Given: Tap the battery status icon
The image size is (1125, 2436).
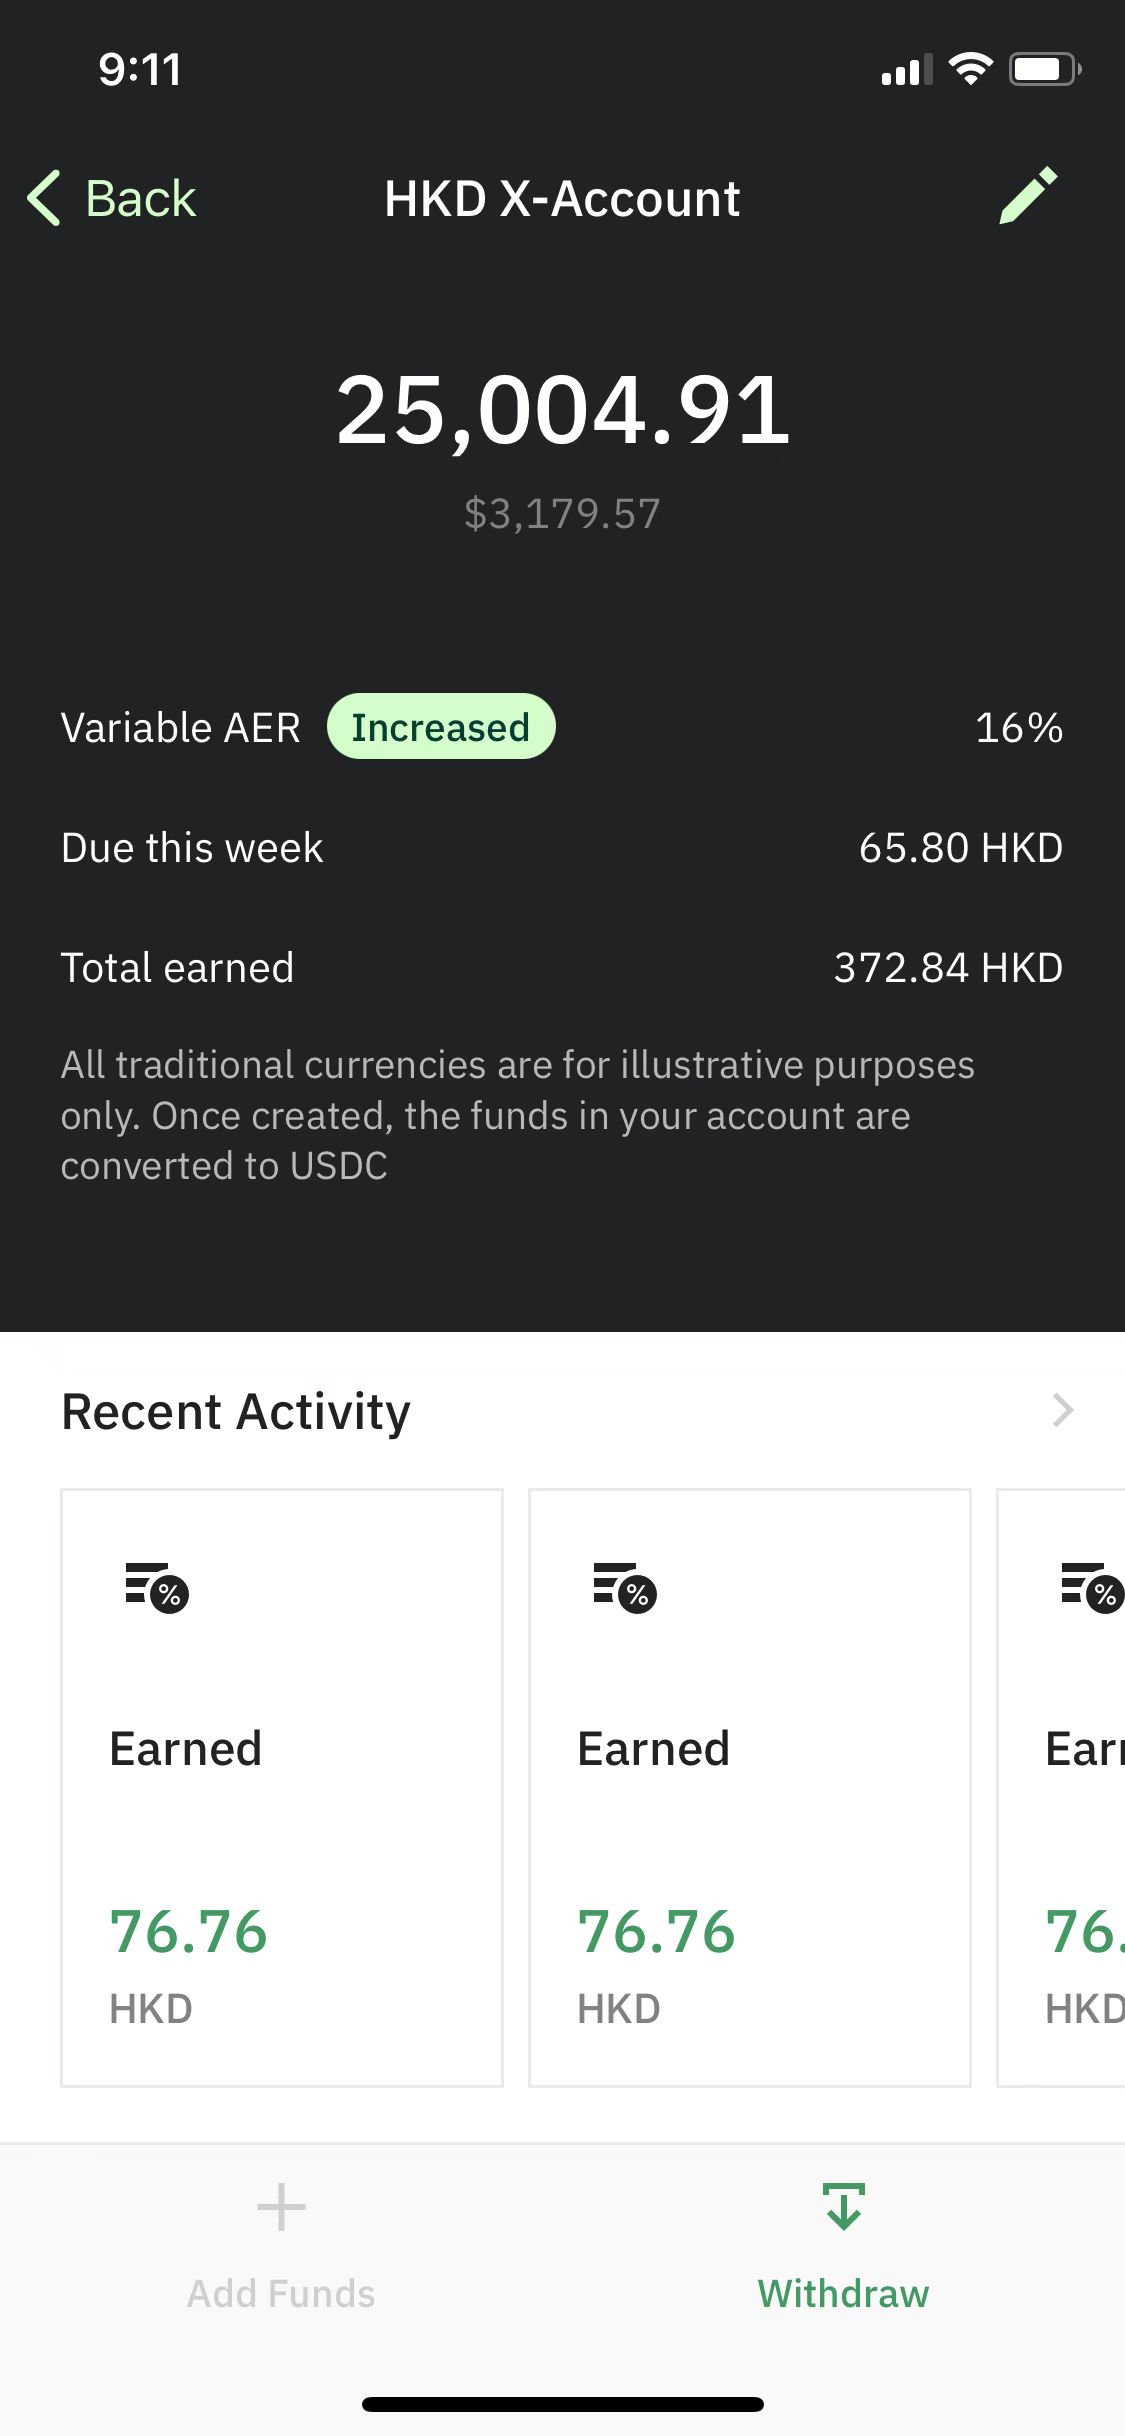Looking at the screenshot, I should click(1045, 69).
